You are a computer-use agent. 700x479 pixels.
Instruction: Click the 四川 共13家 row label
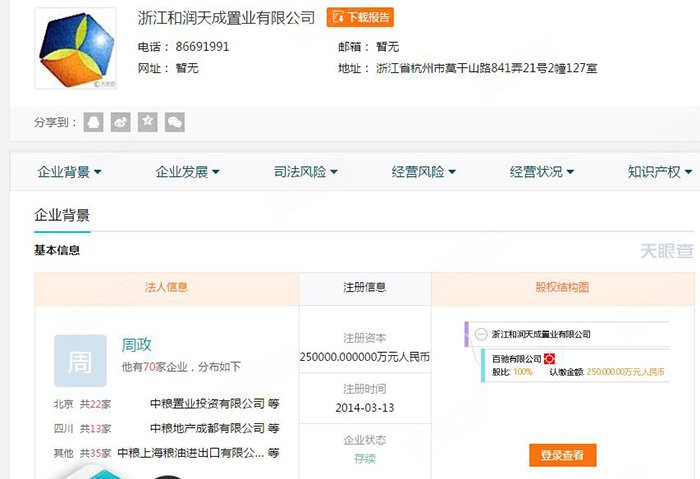(x=82, y=429)
